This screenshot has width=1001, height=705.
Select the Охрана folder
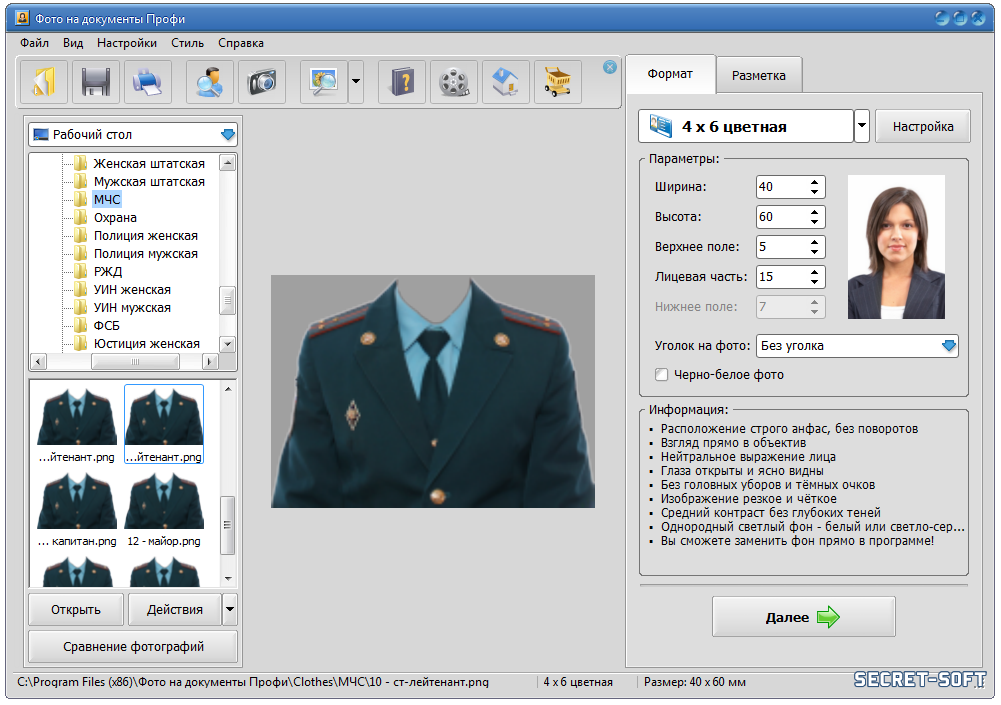115,218
